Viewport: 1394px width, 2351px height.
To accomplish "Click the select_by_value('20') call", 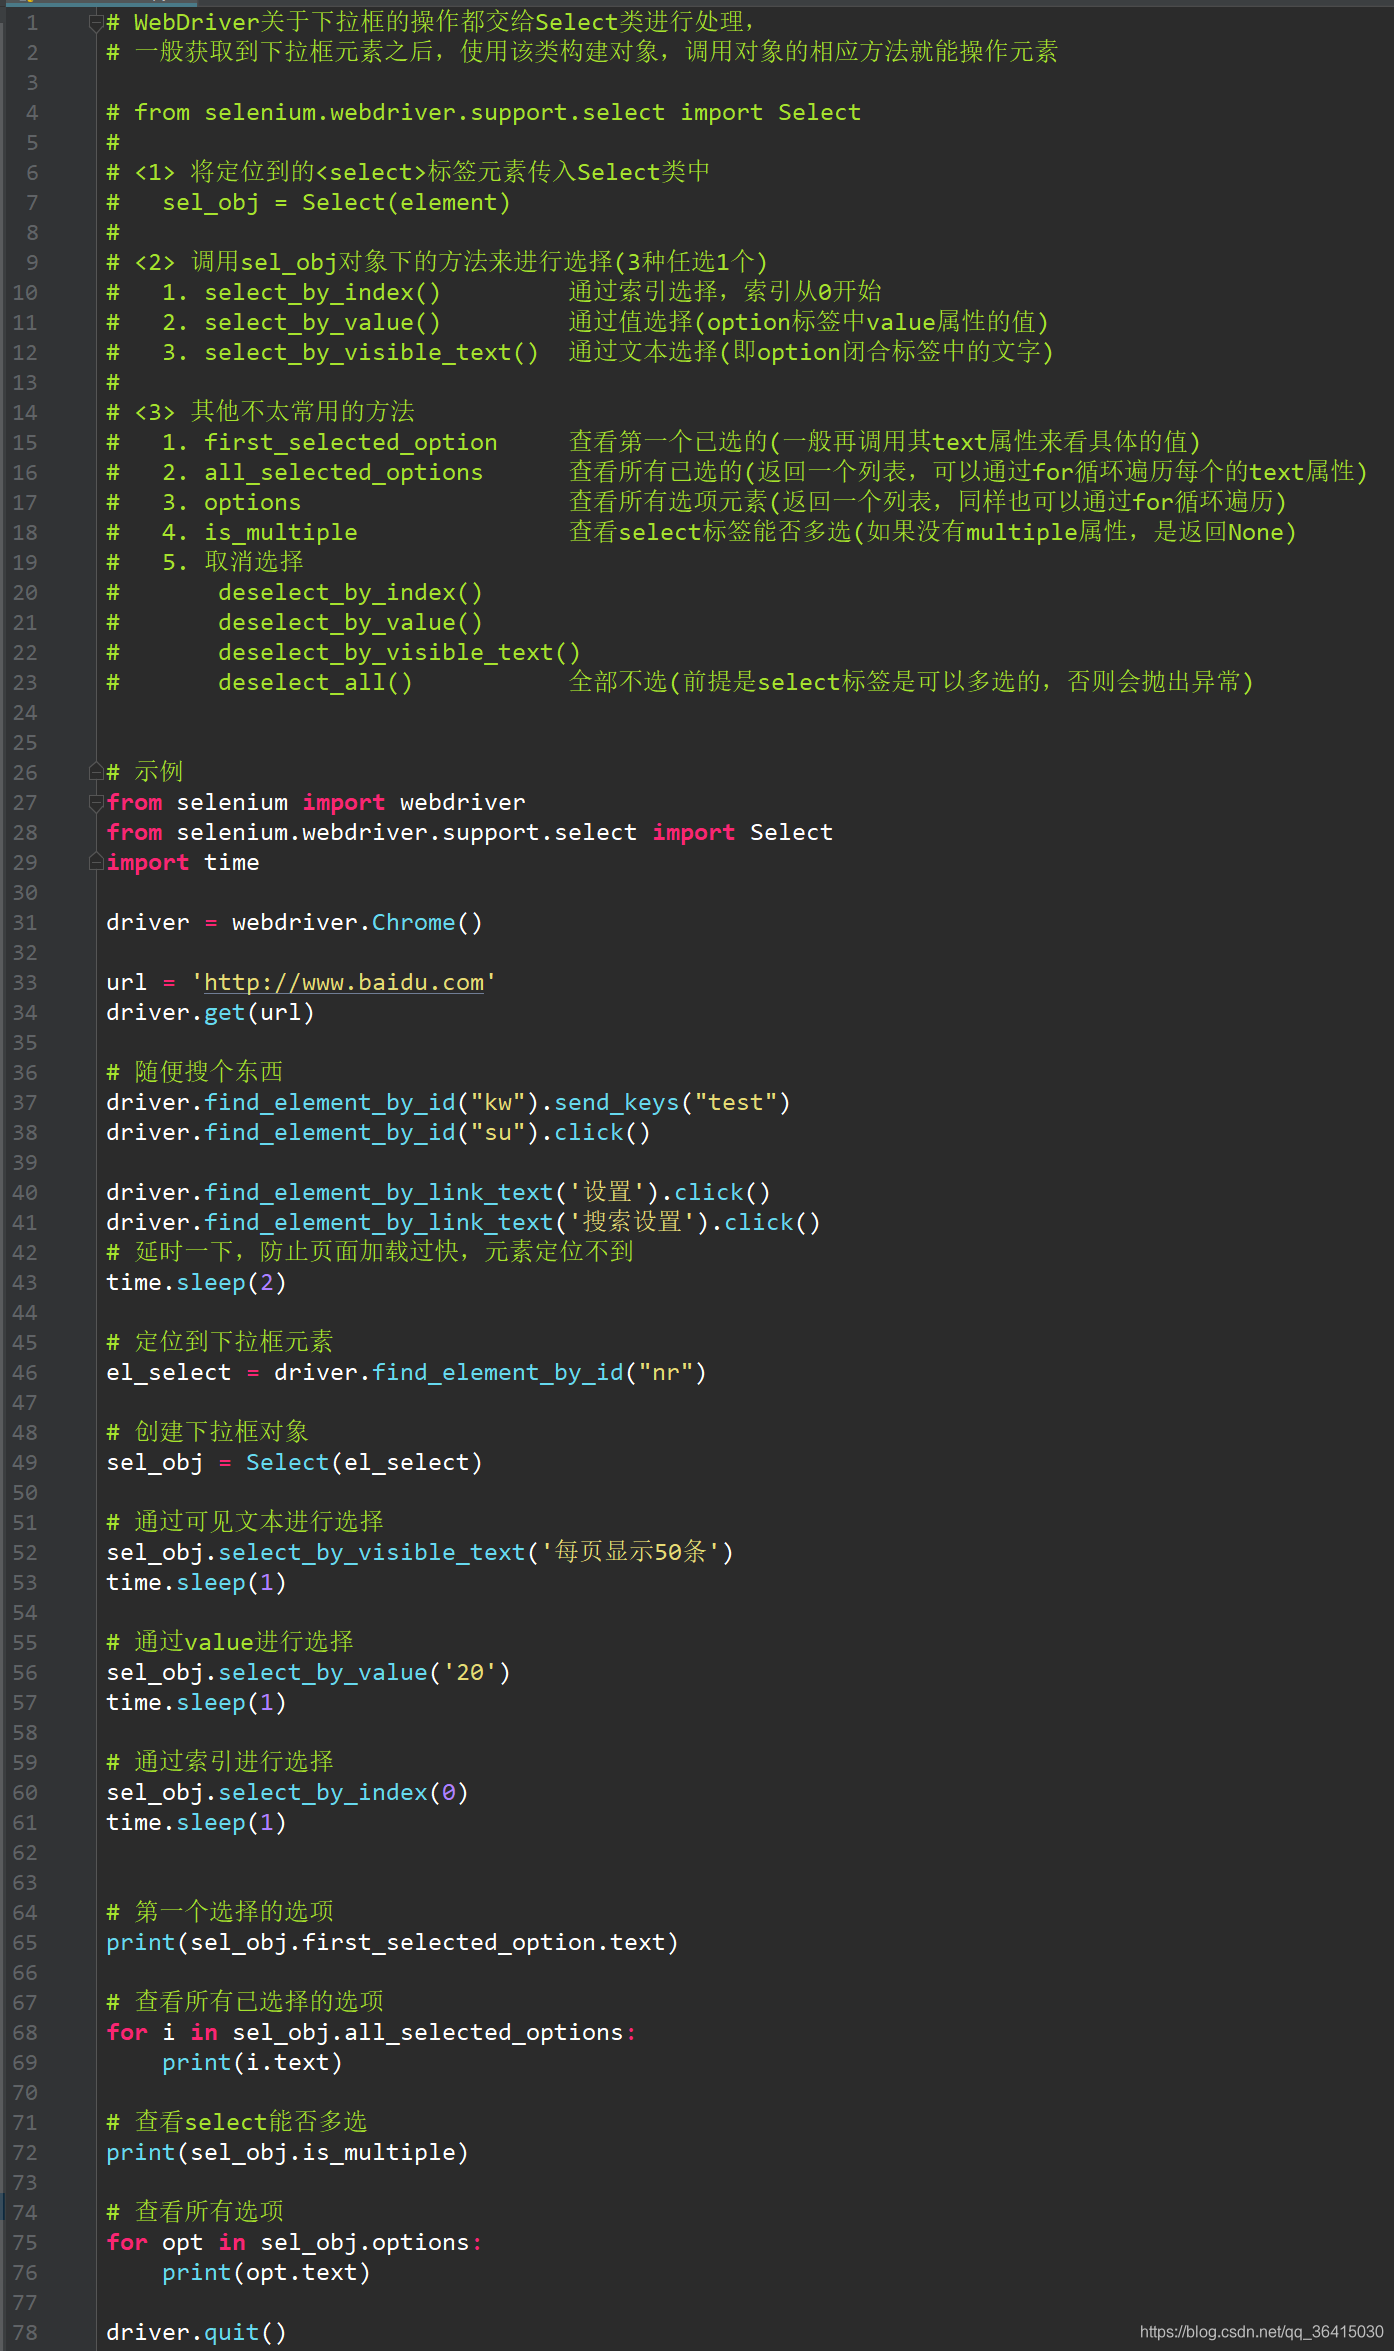I will tap(364, 1672).
